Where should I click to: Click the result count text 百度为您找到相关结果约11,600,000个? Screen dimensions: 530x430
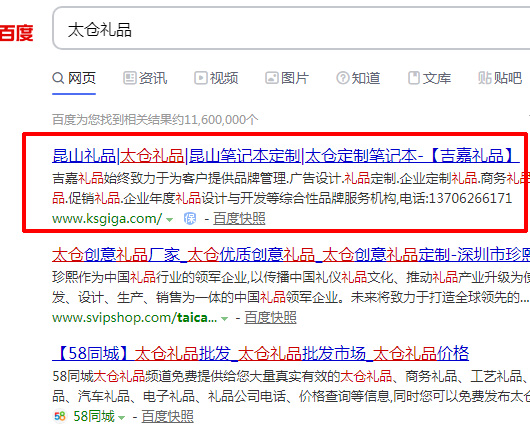(155, 119)
